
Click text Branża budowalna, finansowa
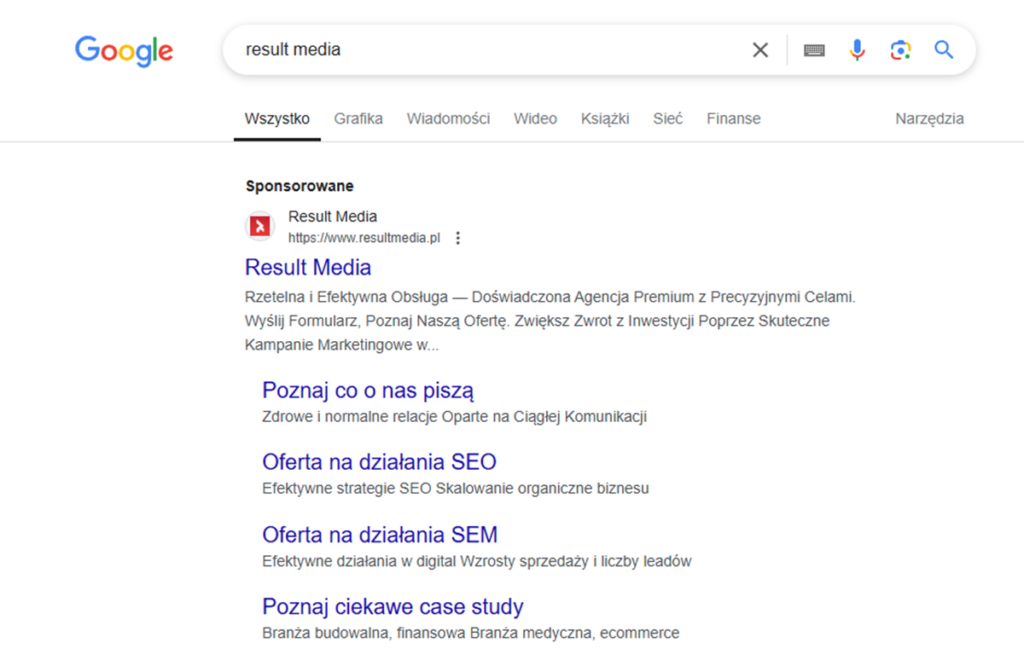[470, 633]
